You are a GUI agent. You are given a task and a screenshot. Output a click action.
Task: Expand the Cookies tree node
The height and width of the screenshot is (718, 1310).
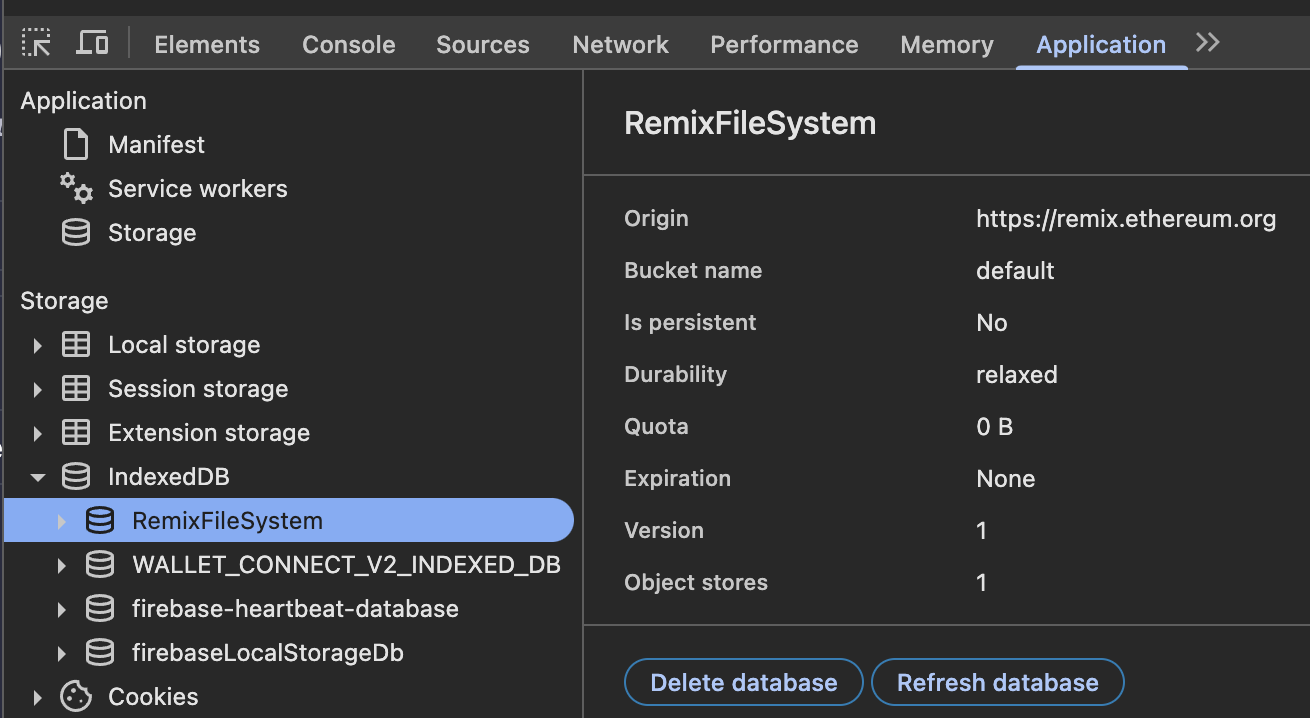pos(37,697)
